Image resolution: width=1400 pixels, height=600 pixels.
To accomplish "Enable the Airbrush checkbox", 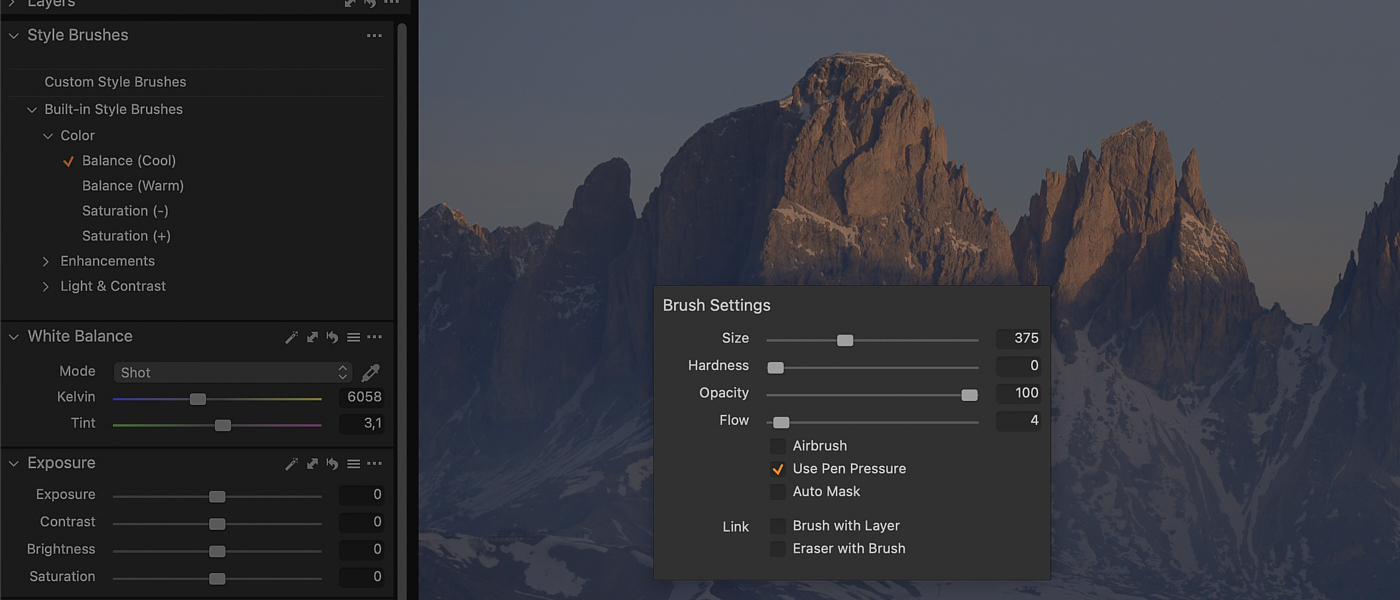I will 778,445.
